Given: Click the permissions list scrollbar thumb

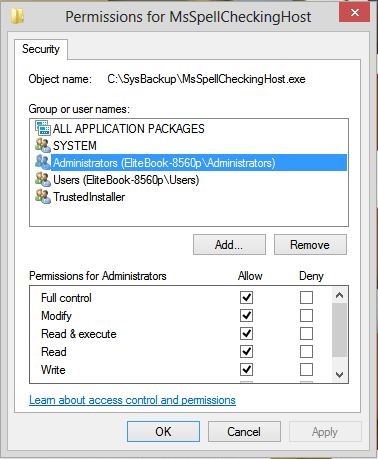Looking at the screenshot, I should (x=340, y=330).
